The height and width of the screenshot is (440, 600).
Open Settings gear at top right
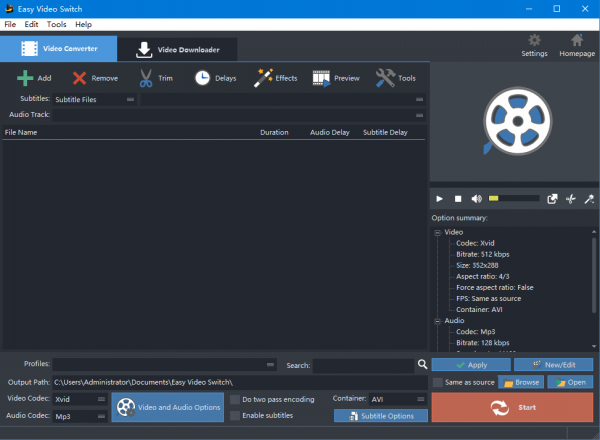pyautogui.click(x=535, y=41)
